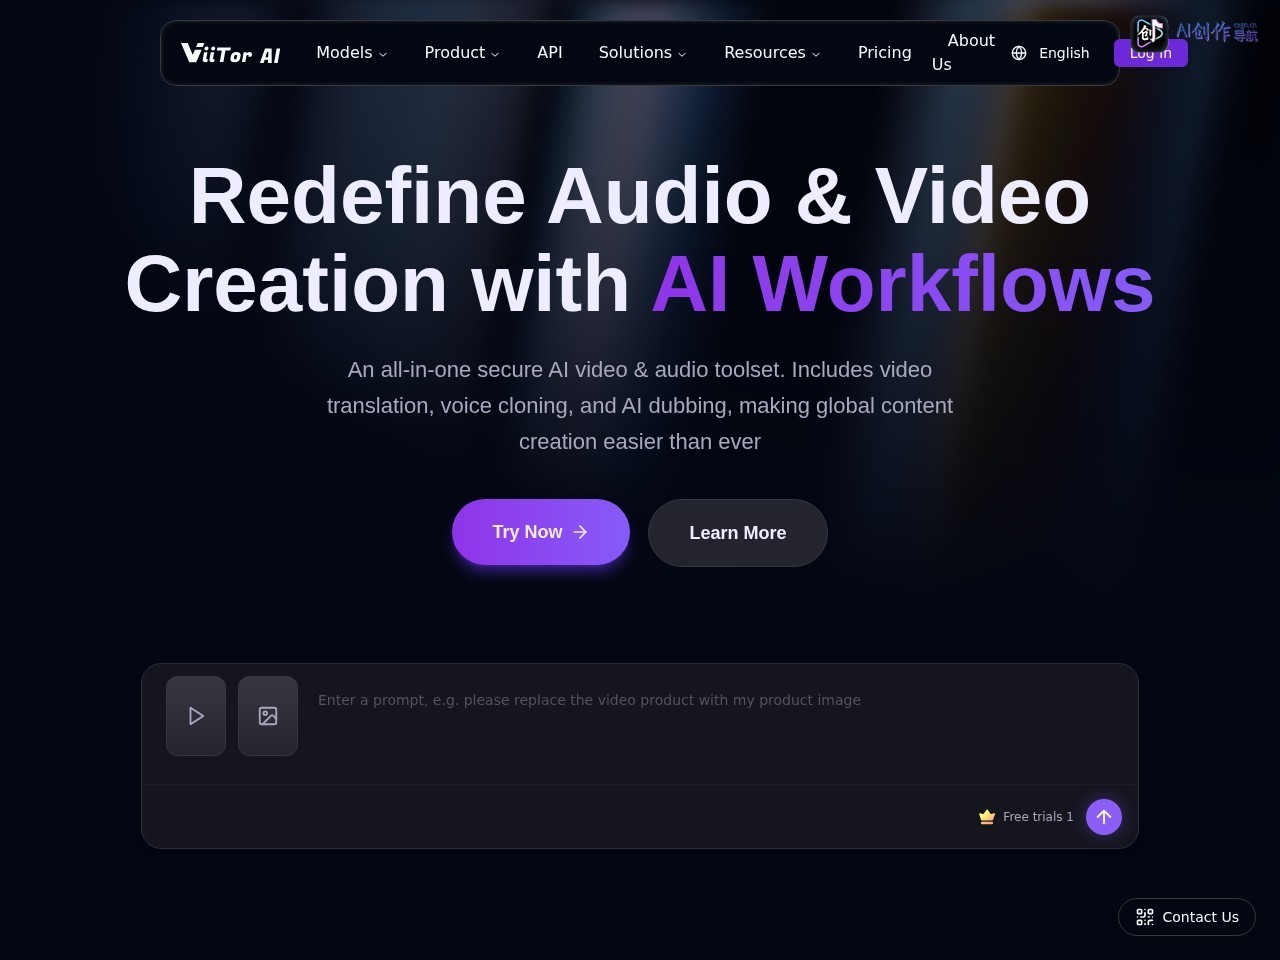Click the ViiTor AI logo
1280x960 pixels.
(231, 53)
